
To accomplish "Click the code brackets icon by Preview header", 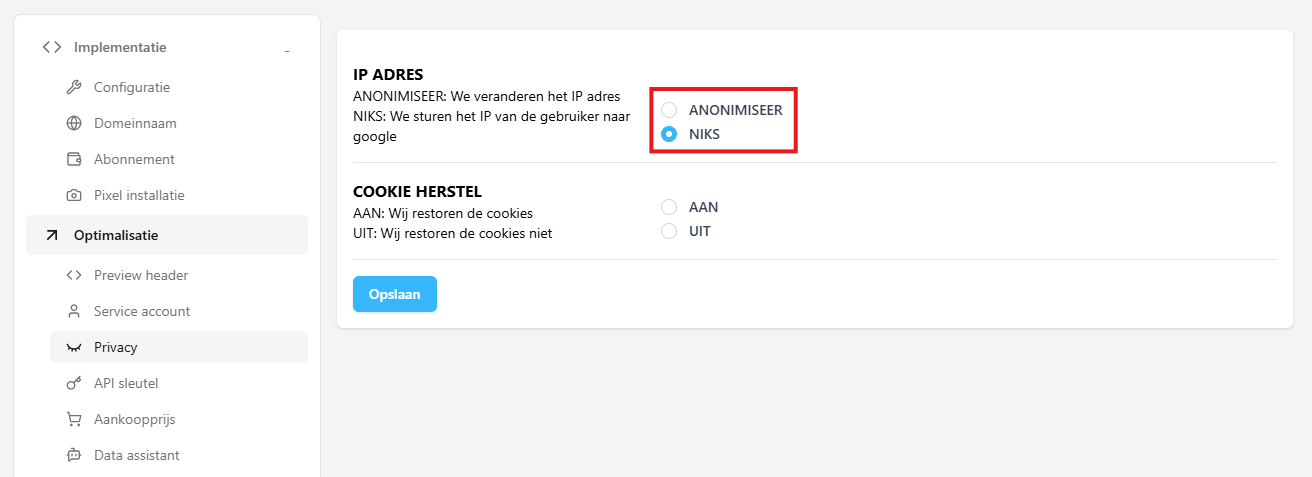I will (73, 275).
